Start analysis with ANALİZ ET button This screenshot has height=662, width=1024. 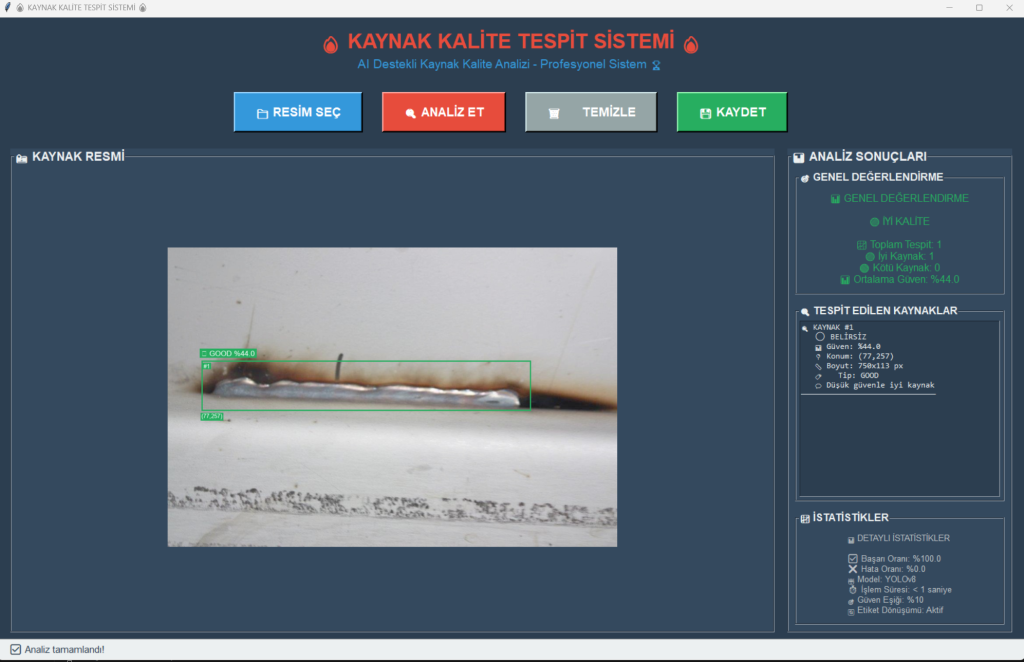click(x=443, y=112)
